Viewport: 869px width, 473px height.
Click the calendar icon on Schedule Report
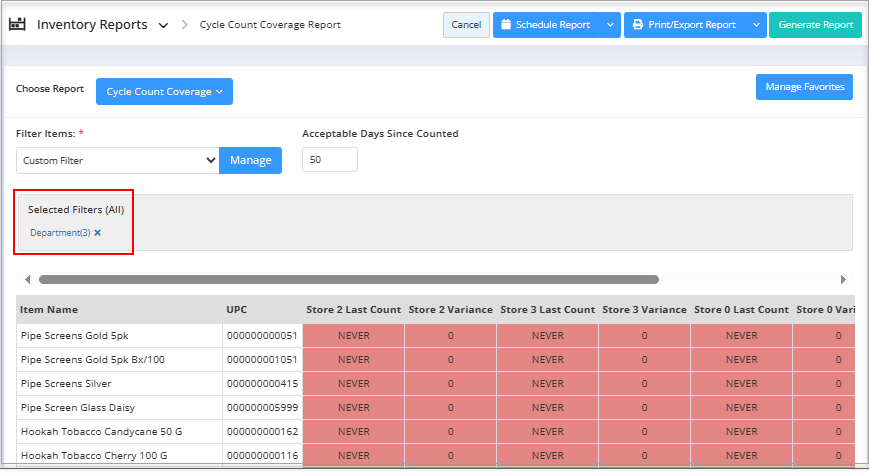click(x=506, y=25)
